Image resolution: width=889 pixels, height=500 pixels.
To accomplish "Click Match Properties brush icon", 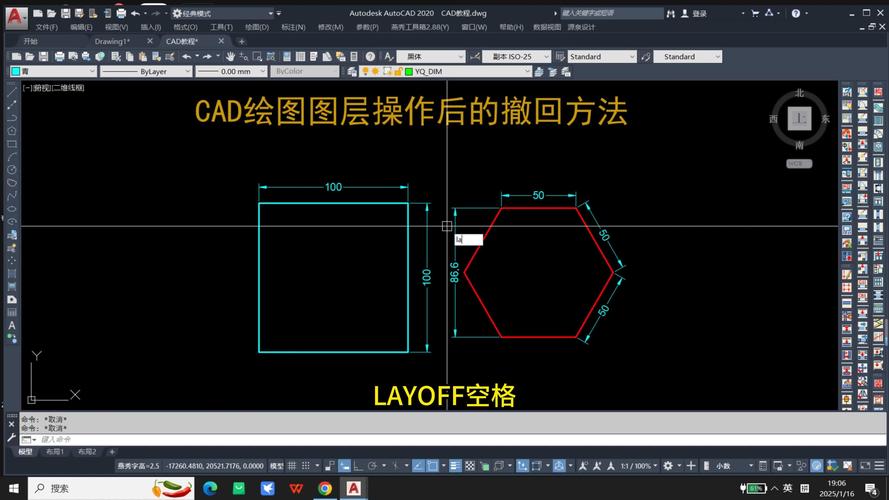I will click(170, 56).
